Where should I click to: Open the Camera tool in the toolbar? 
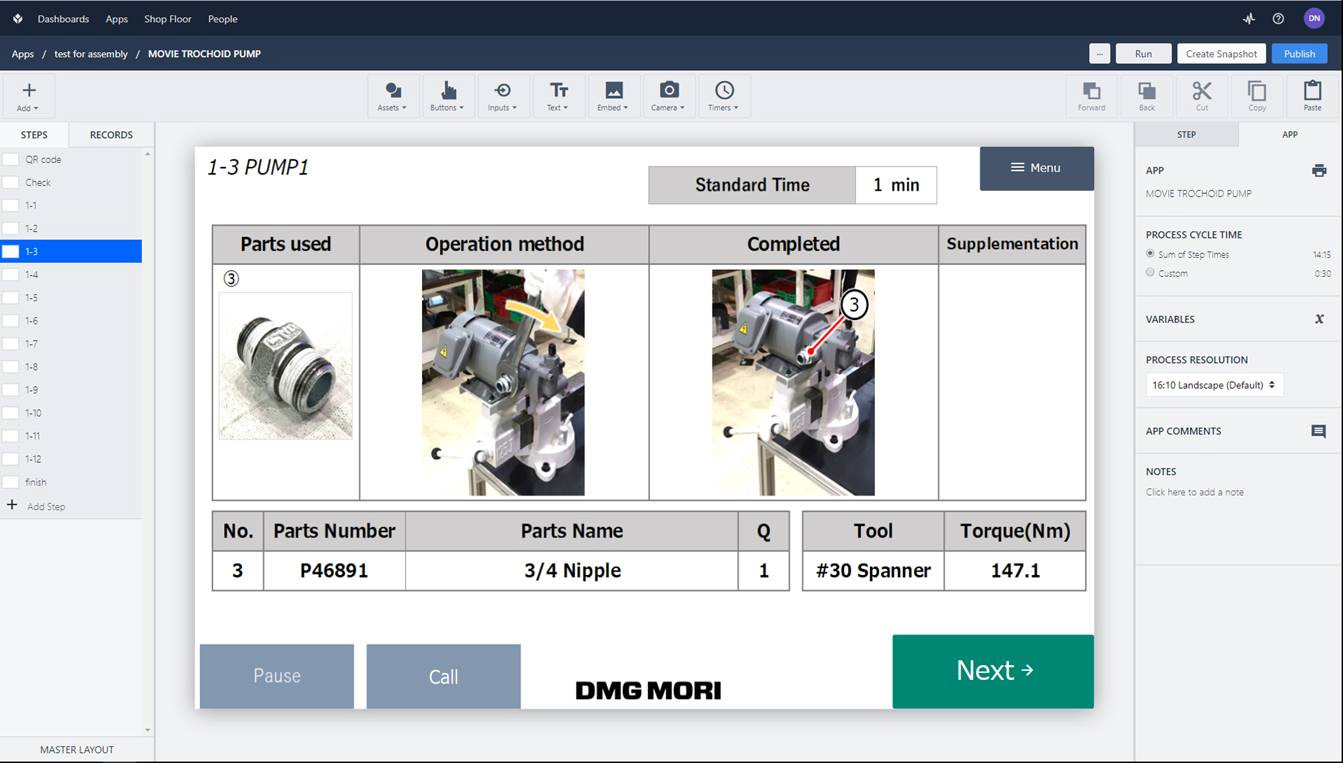click(668, 95)
